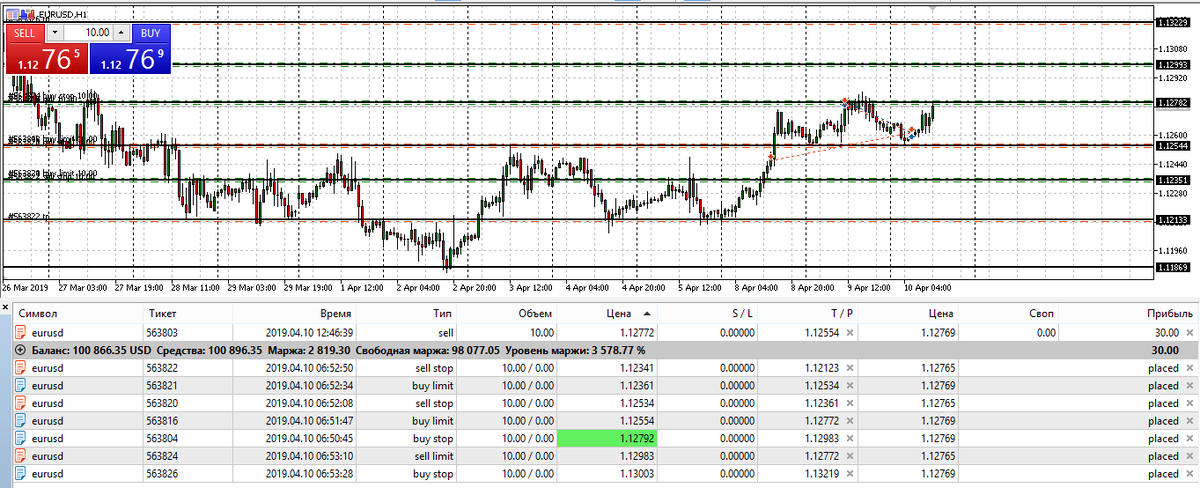Click the Свободная маржа value 98 077.05

coord(475,351)
